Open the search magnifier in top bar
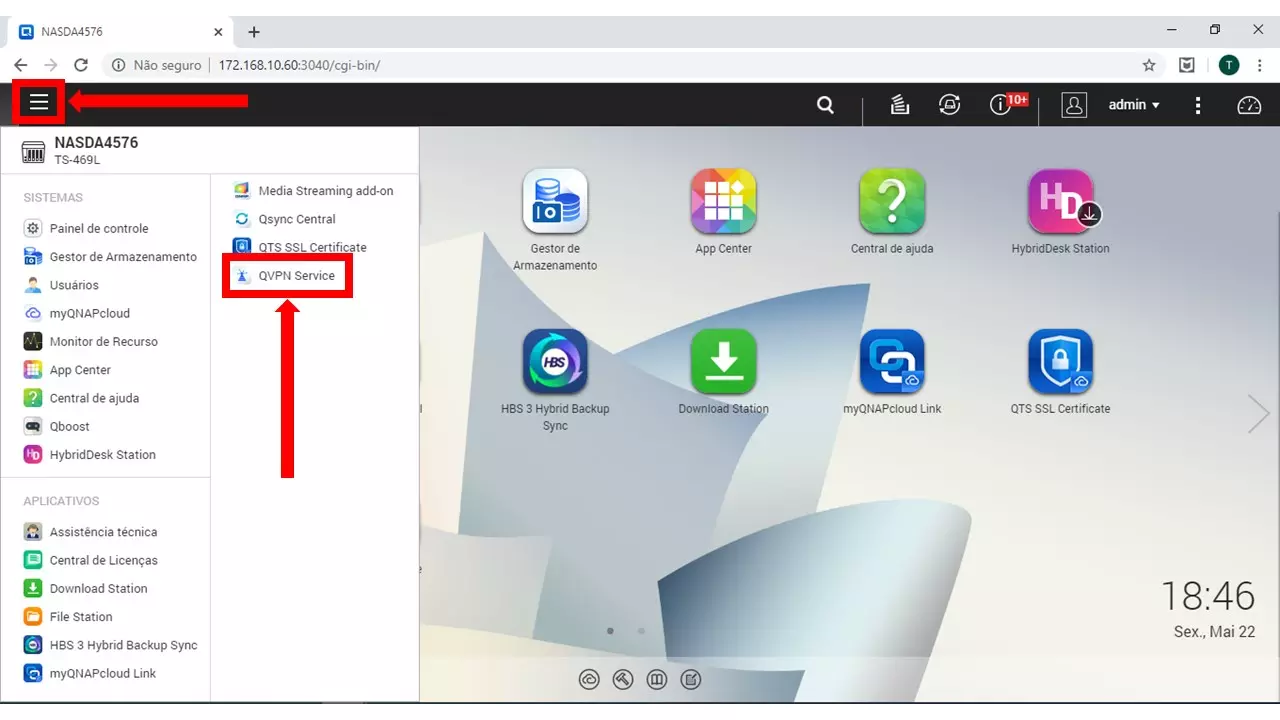The height and width of the screenshot is (720, 1280). (825, 105)
